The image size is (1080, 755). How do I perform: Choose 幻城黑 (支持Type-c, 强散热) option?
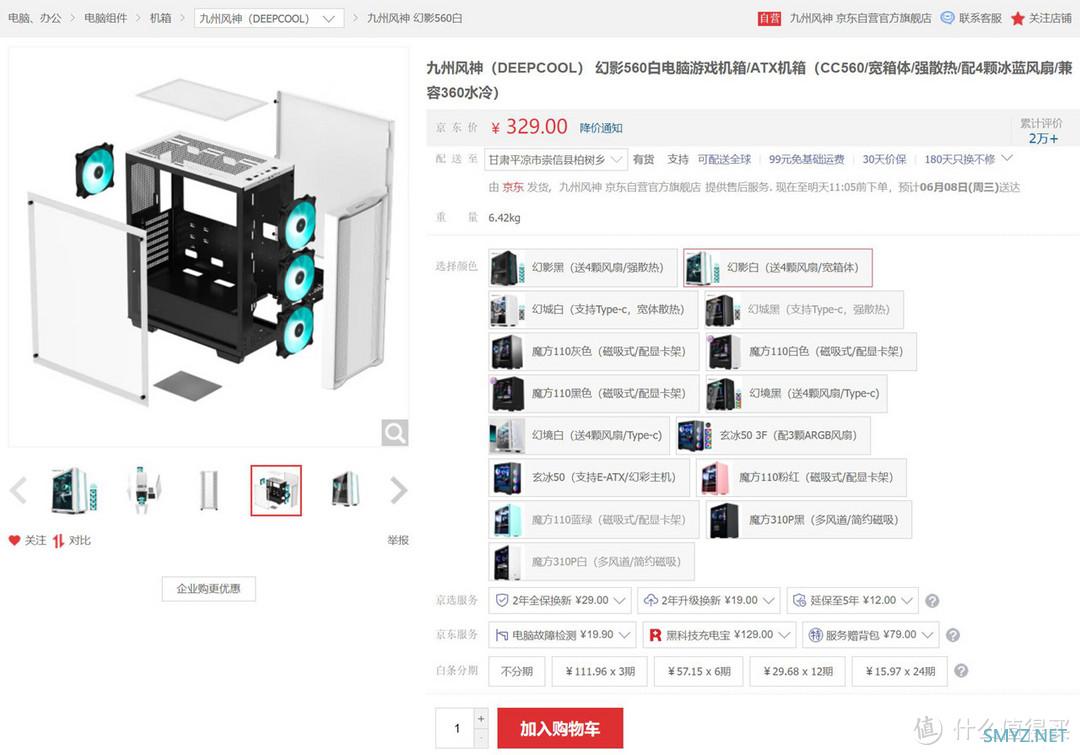(x=804, y=309)
